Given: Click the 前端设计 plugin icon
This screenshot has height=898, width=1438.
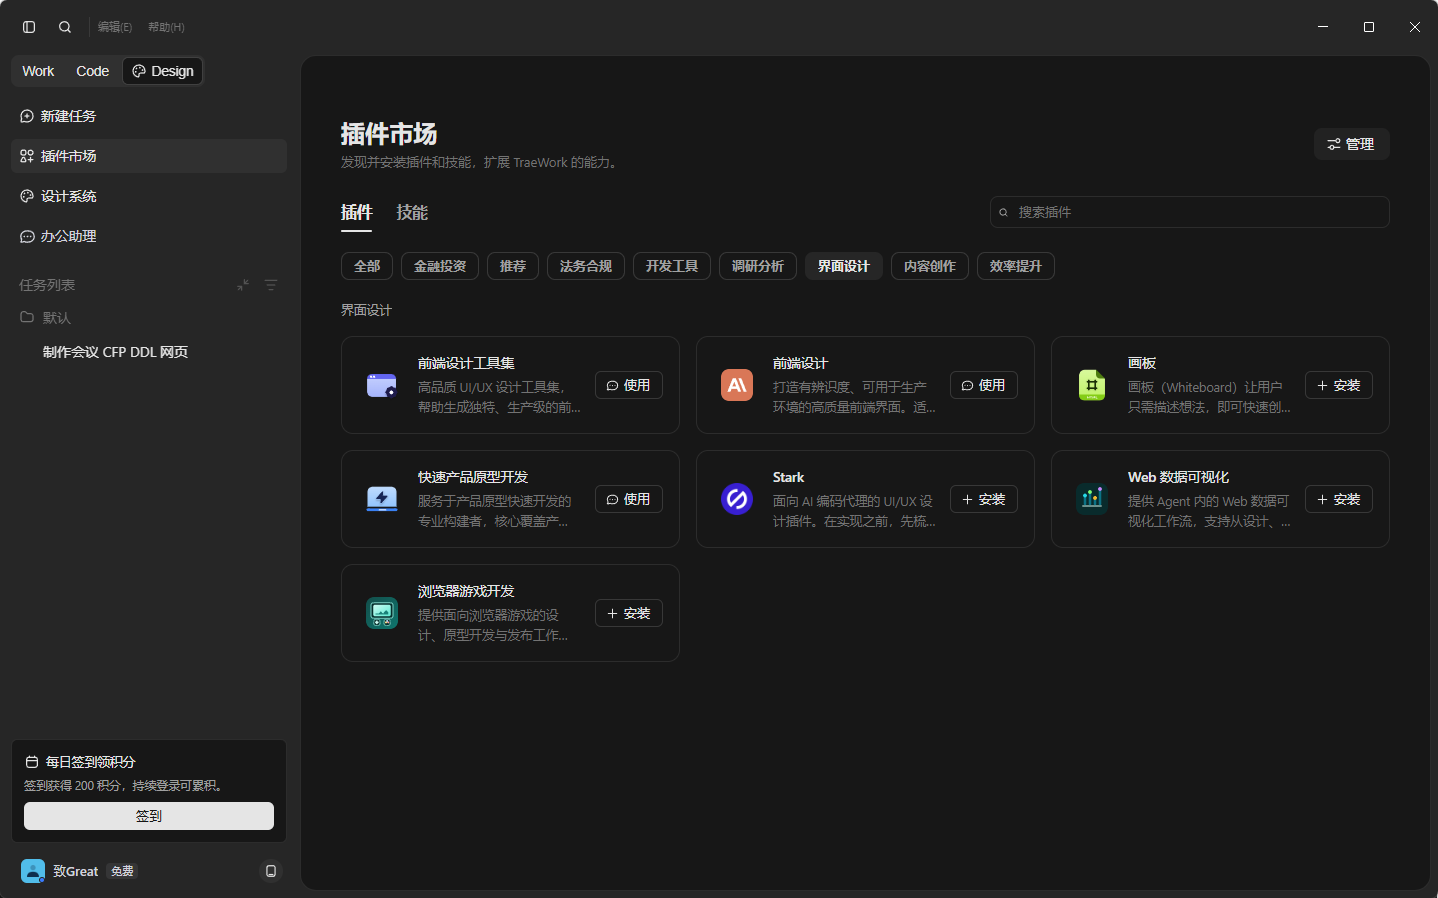Looking at the screenshot, I should coord(737,385).
